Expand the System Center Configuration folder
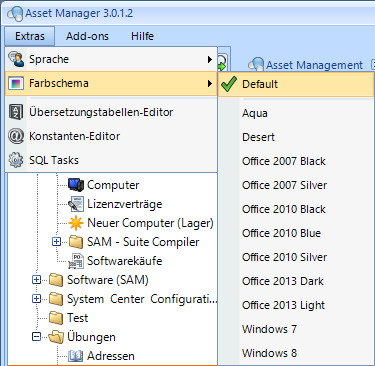Image resolution: width=375 pixels, height=366 pixels. 36,299
